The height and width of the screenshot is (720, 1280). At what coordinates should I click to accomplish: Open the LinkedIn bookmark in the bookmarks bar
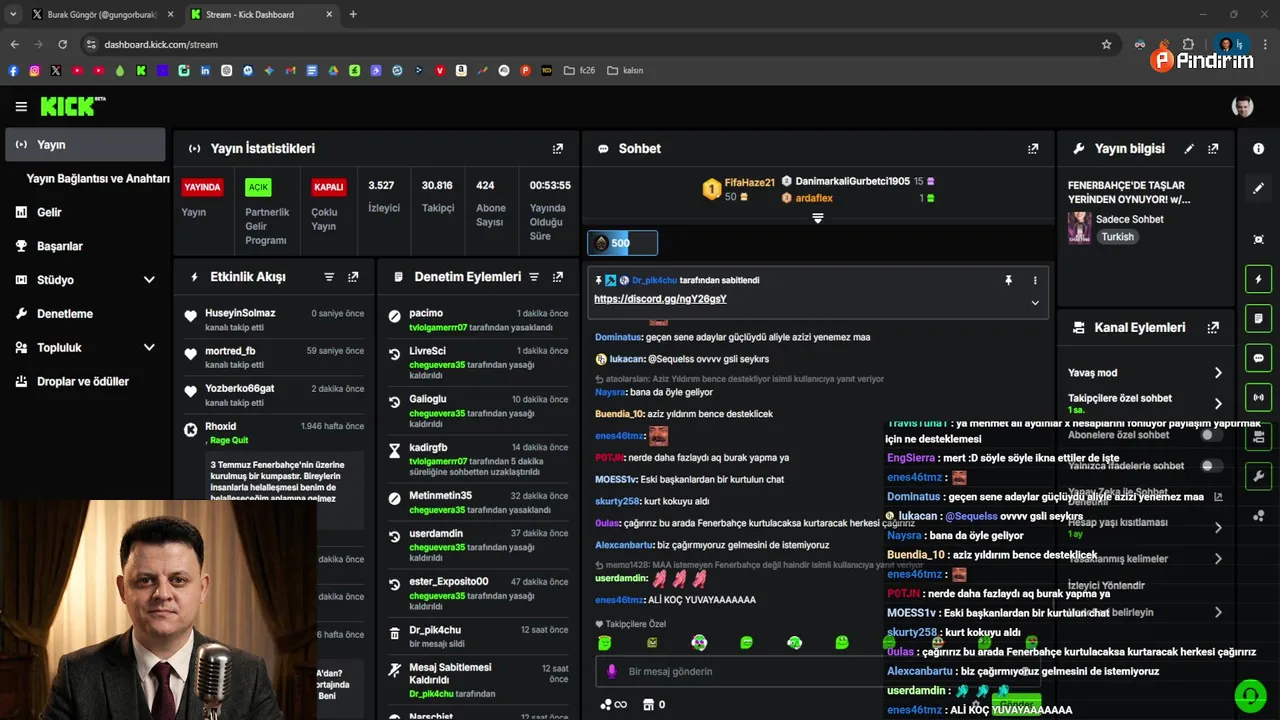[205, 70]
